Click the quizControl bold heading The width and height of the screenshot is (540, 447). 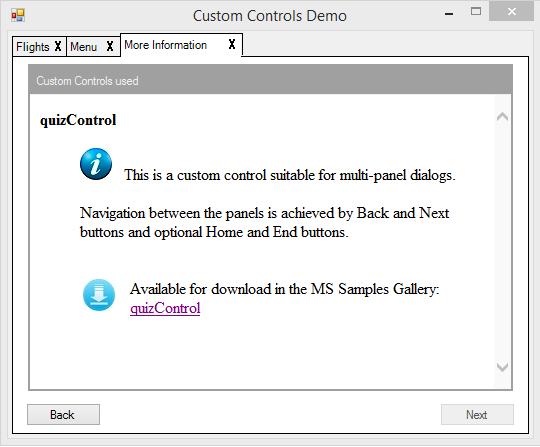point(78,120)
